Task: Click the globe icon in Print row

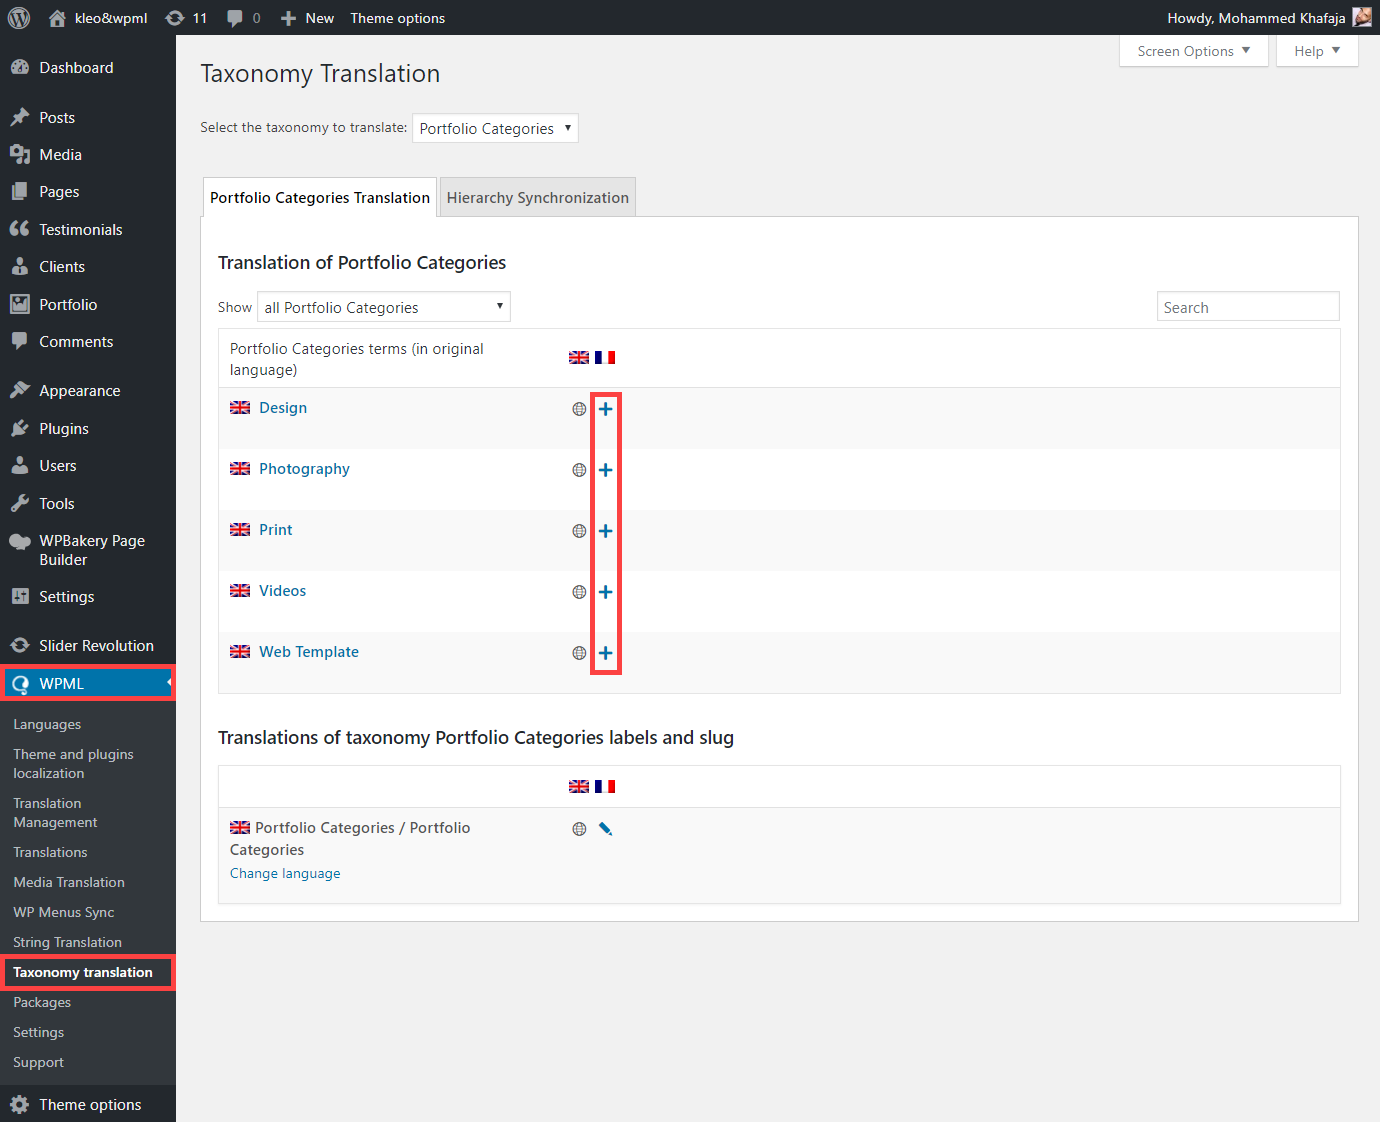Action: click(579, 531)
